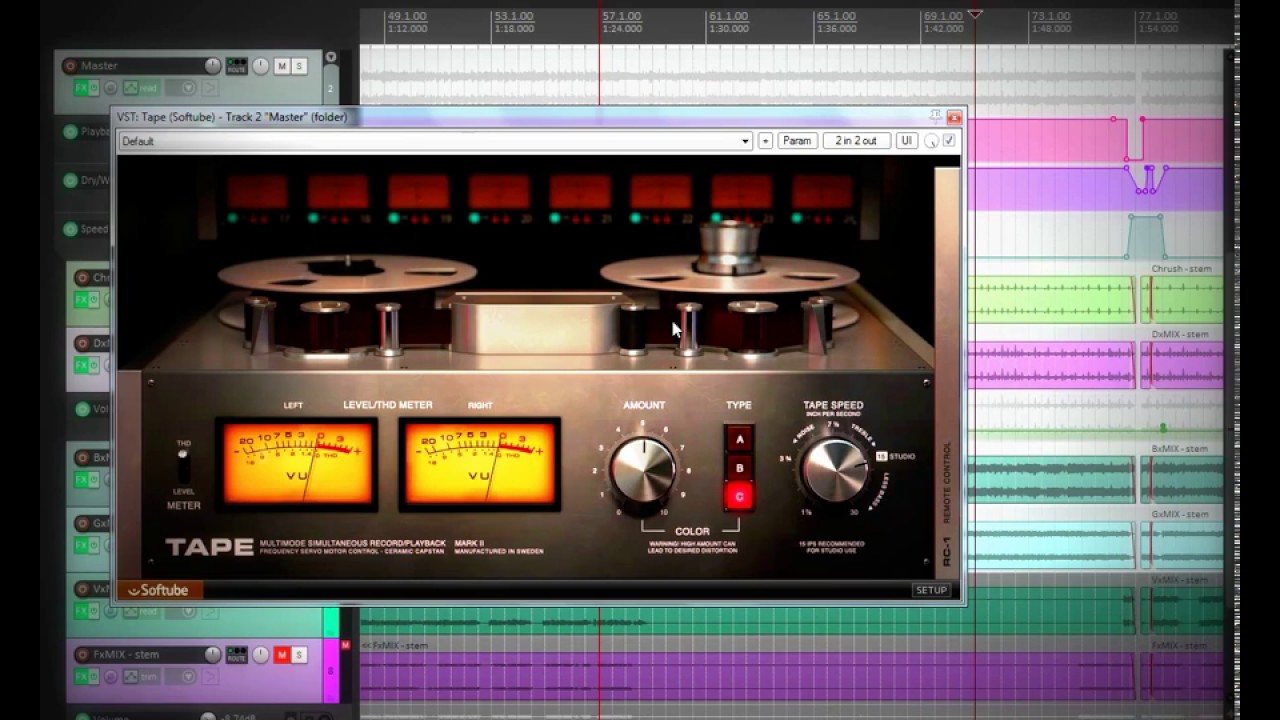This screenshot has height=720, width=1280.
Task: Close the Tape plugin window
Action: pos(953,117)
